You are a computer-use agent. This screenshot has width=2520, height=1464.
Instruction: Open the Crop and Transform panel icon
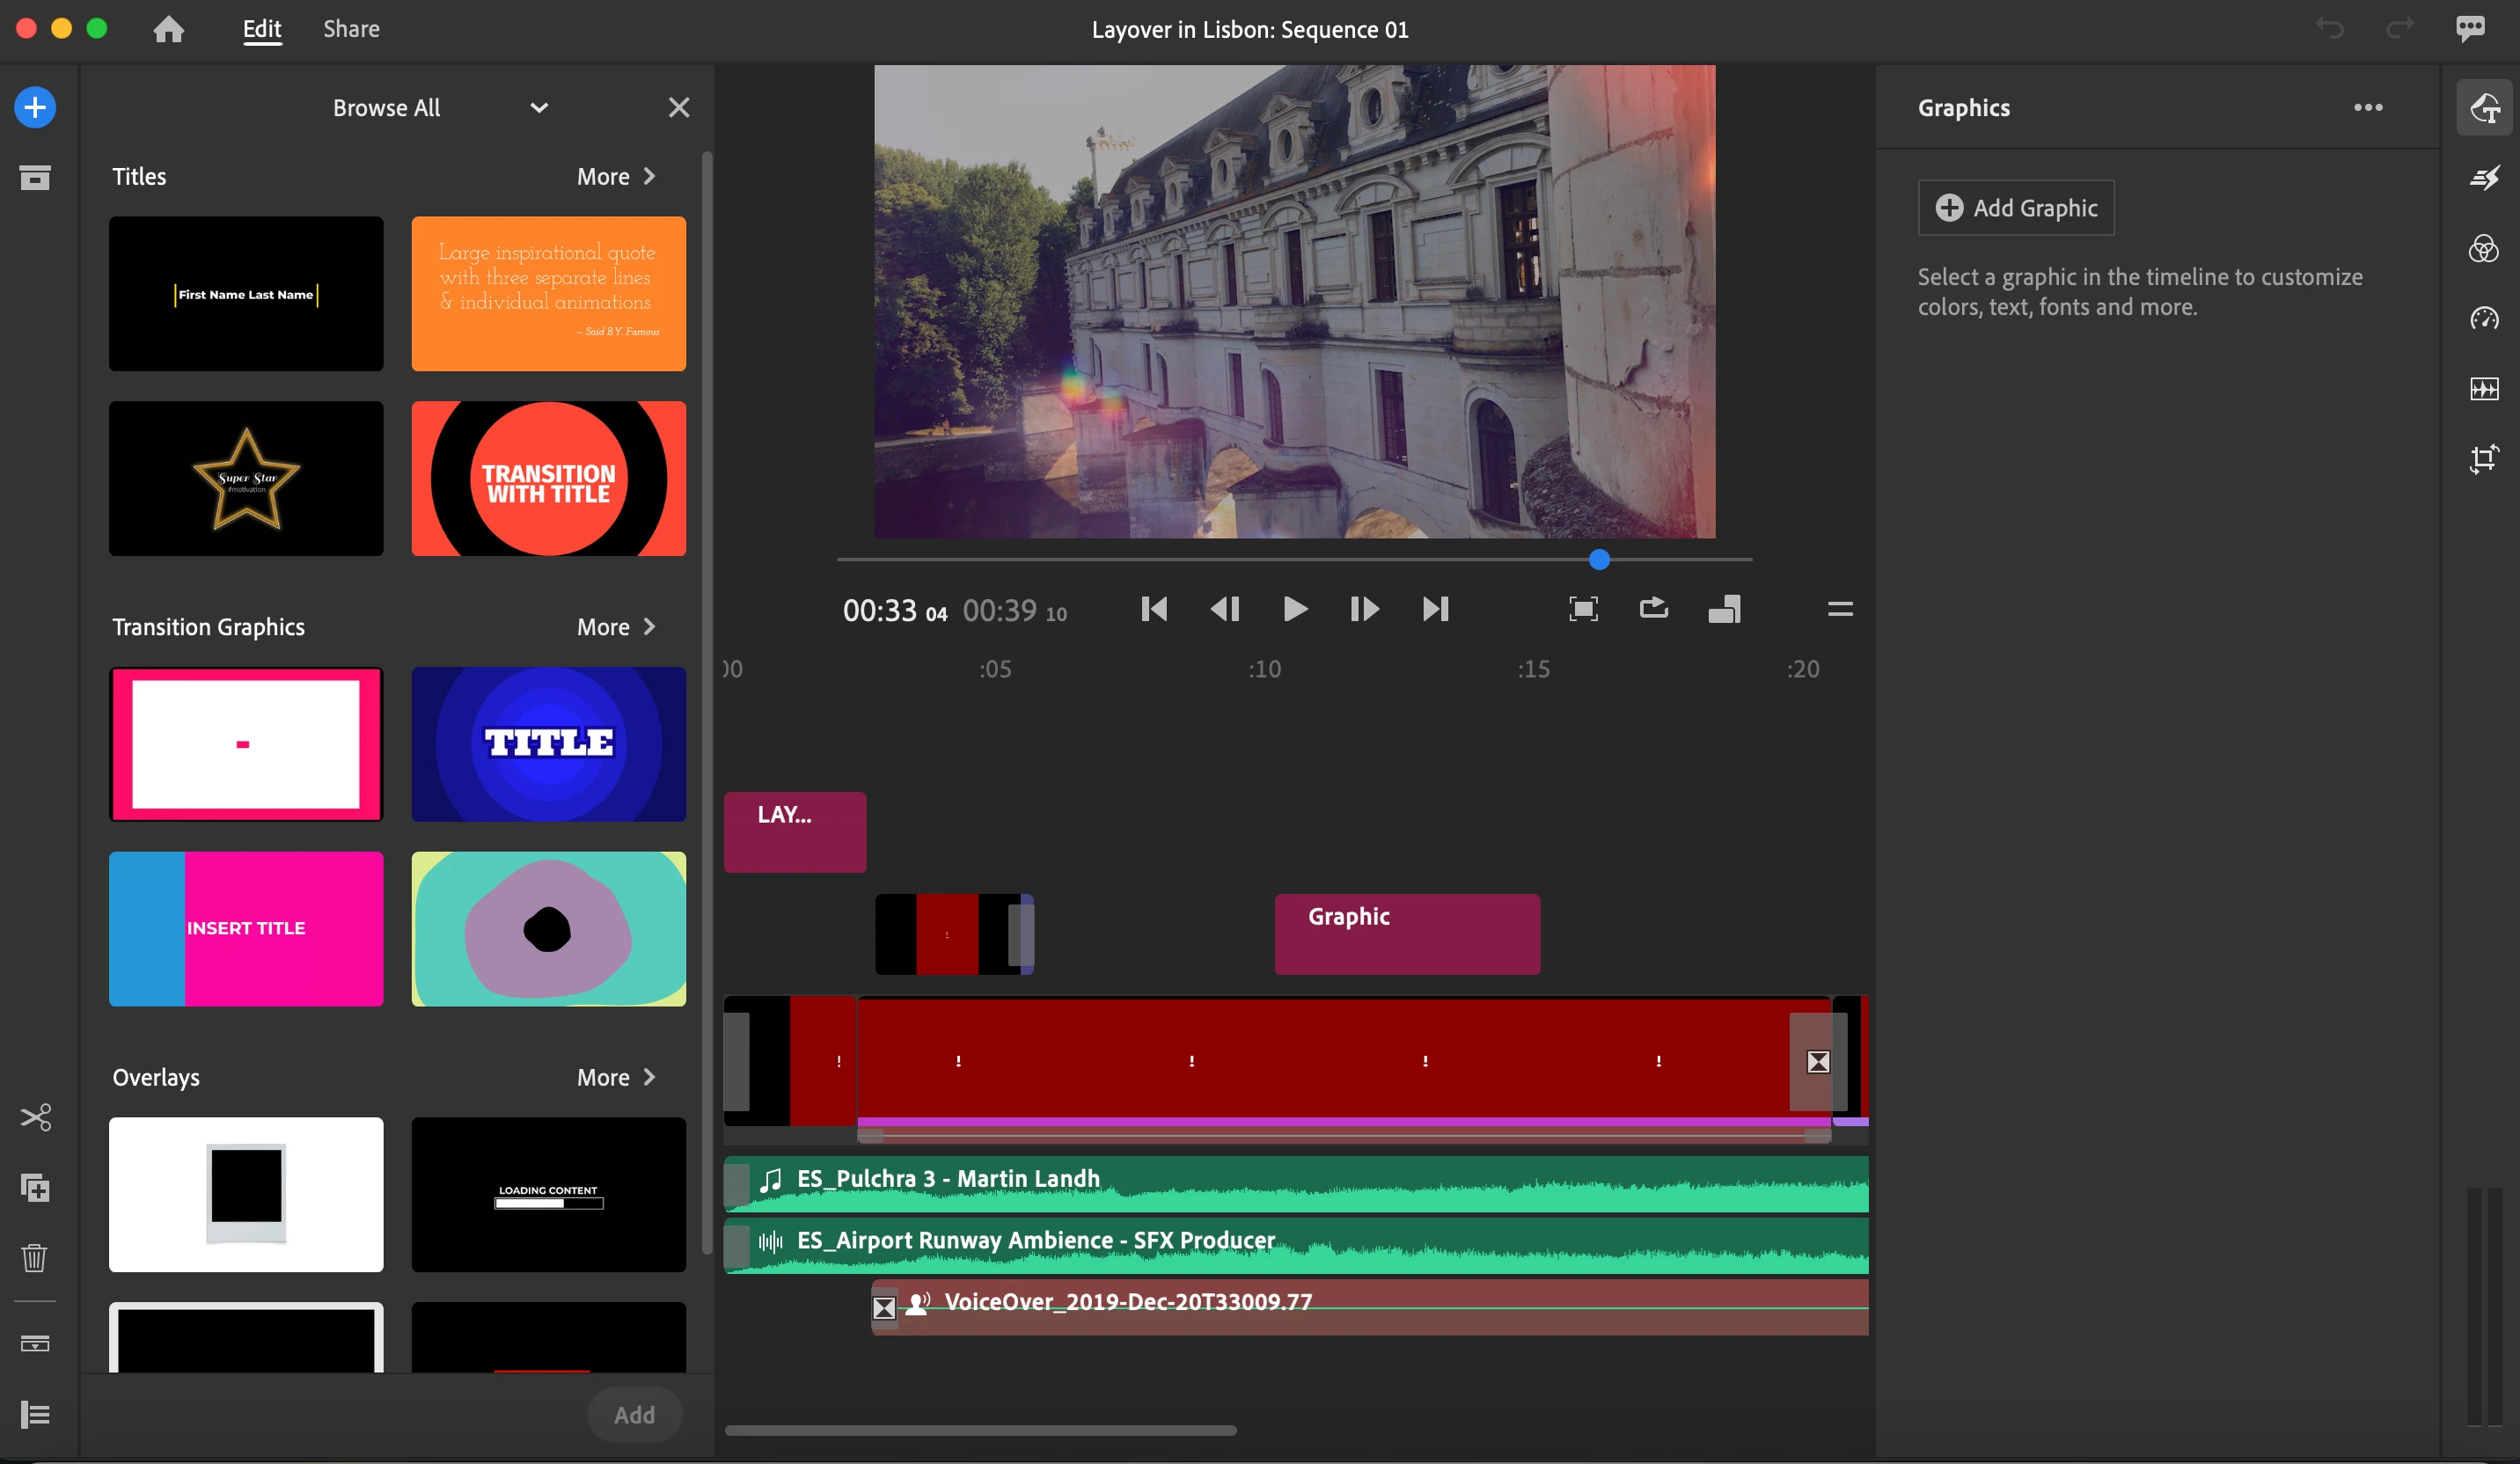(x=2483, y=458)
